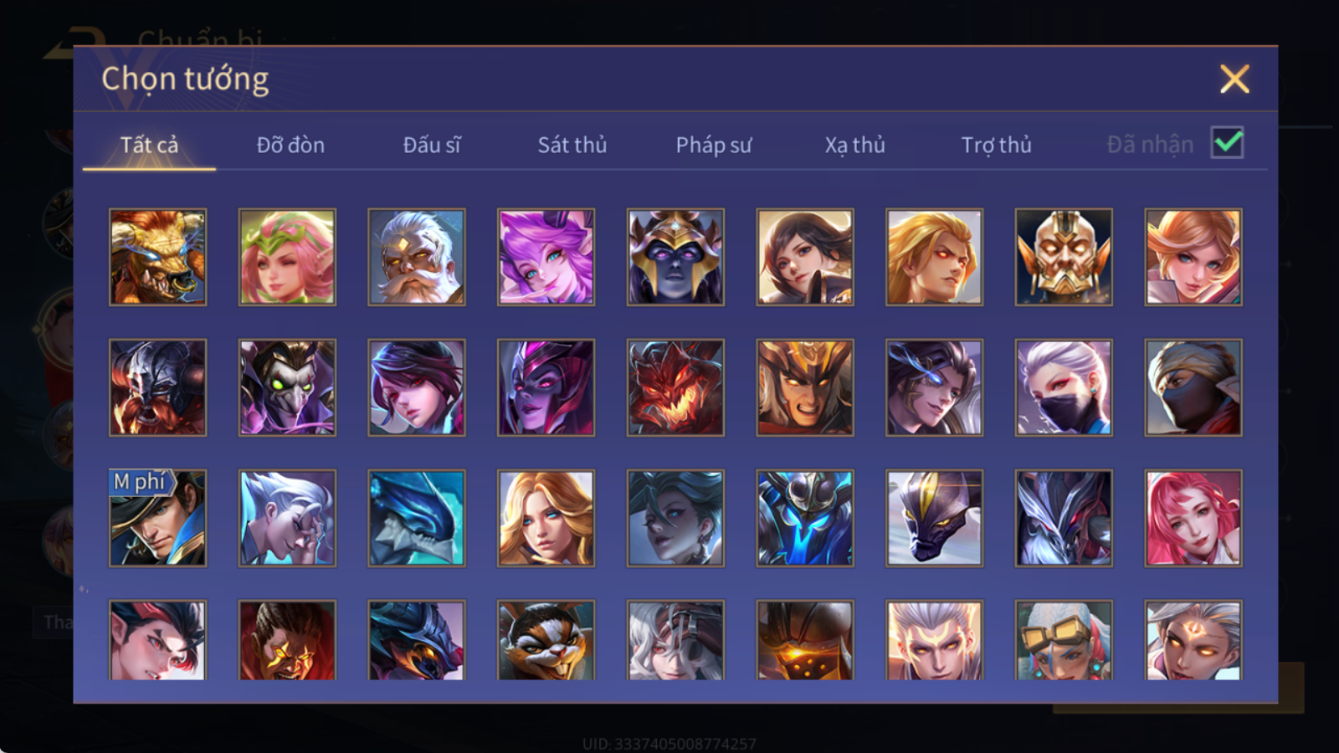The height and width of the screenshot is (753, 1339).
Task: Choose the raccoon-like creature hero portrait
Action: coord(546,641)
